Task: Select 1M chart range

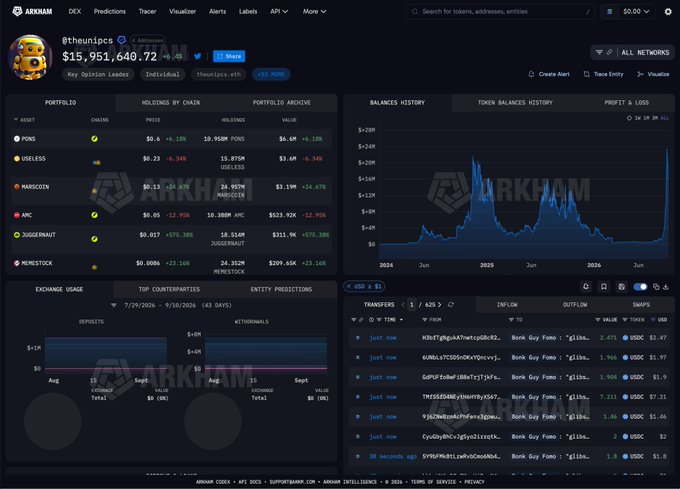Action: [647, 118]
